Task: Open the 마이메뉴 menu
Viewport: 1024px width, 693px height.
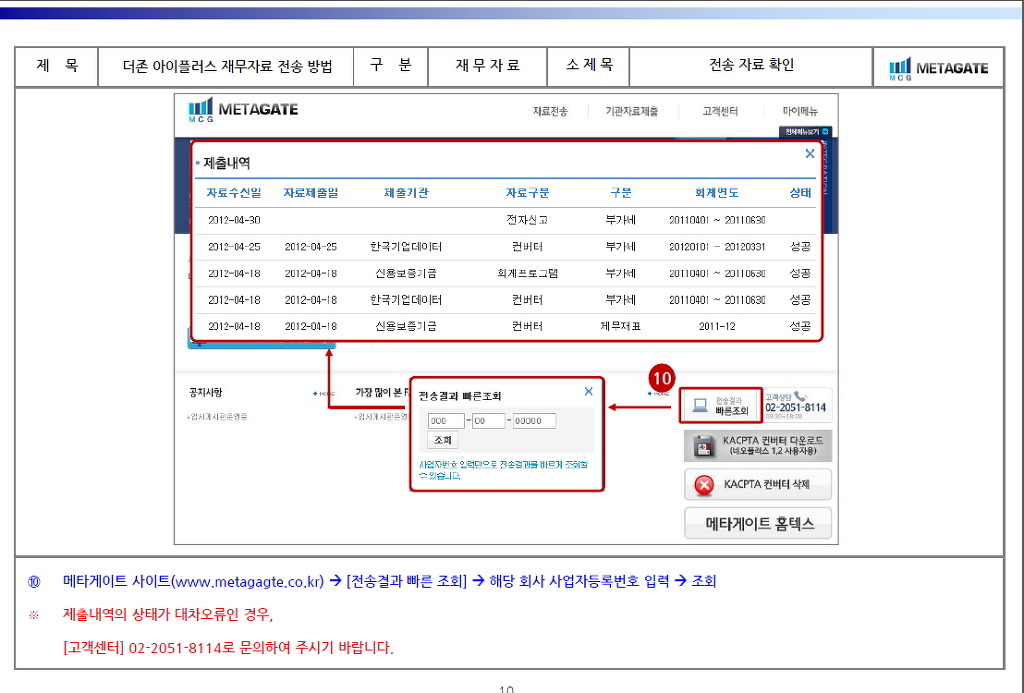Action: [800, 112]
